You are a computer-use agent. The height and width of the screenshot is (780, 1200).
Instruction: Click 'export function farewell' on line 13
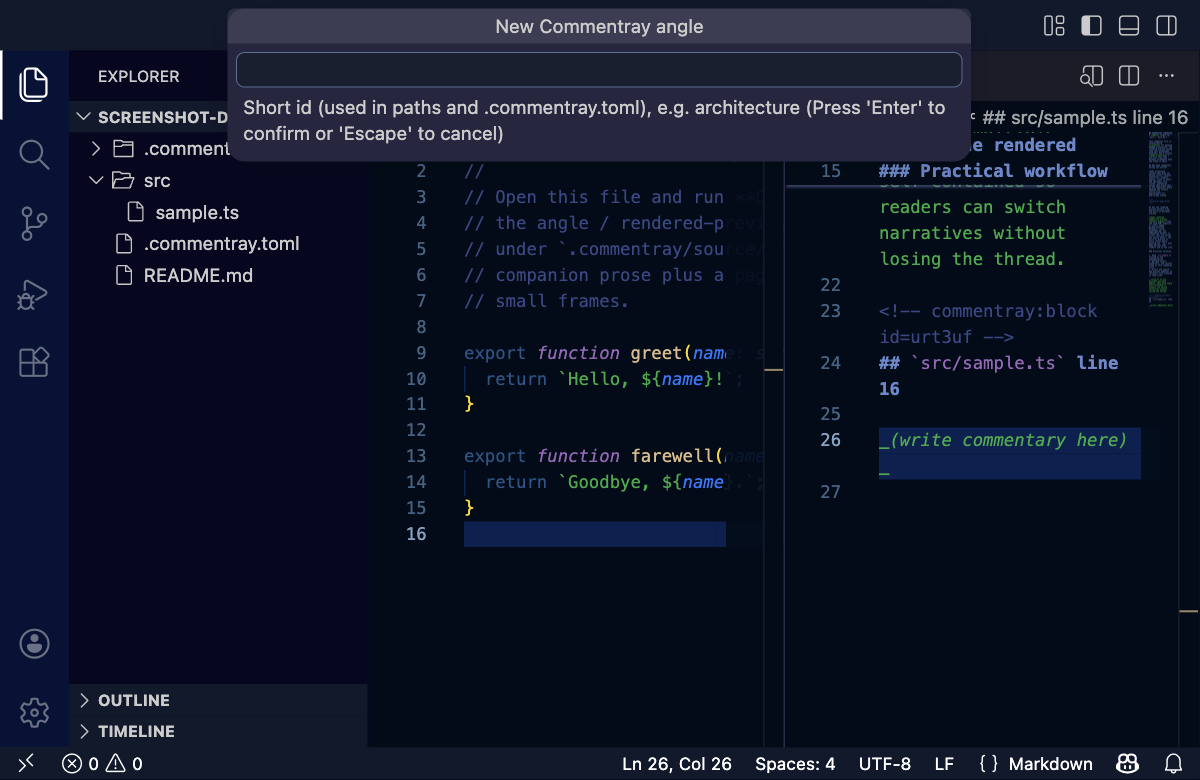point(589,456)
